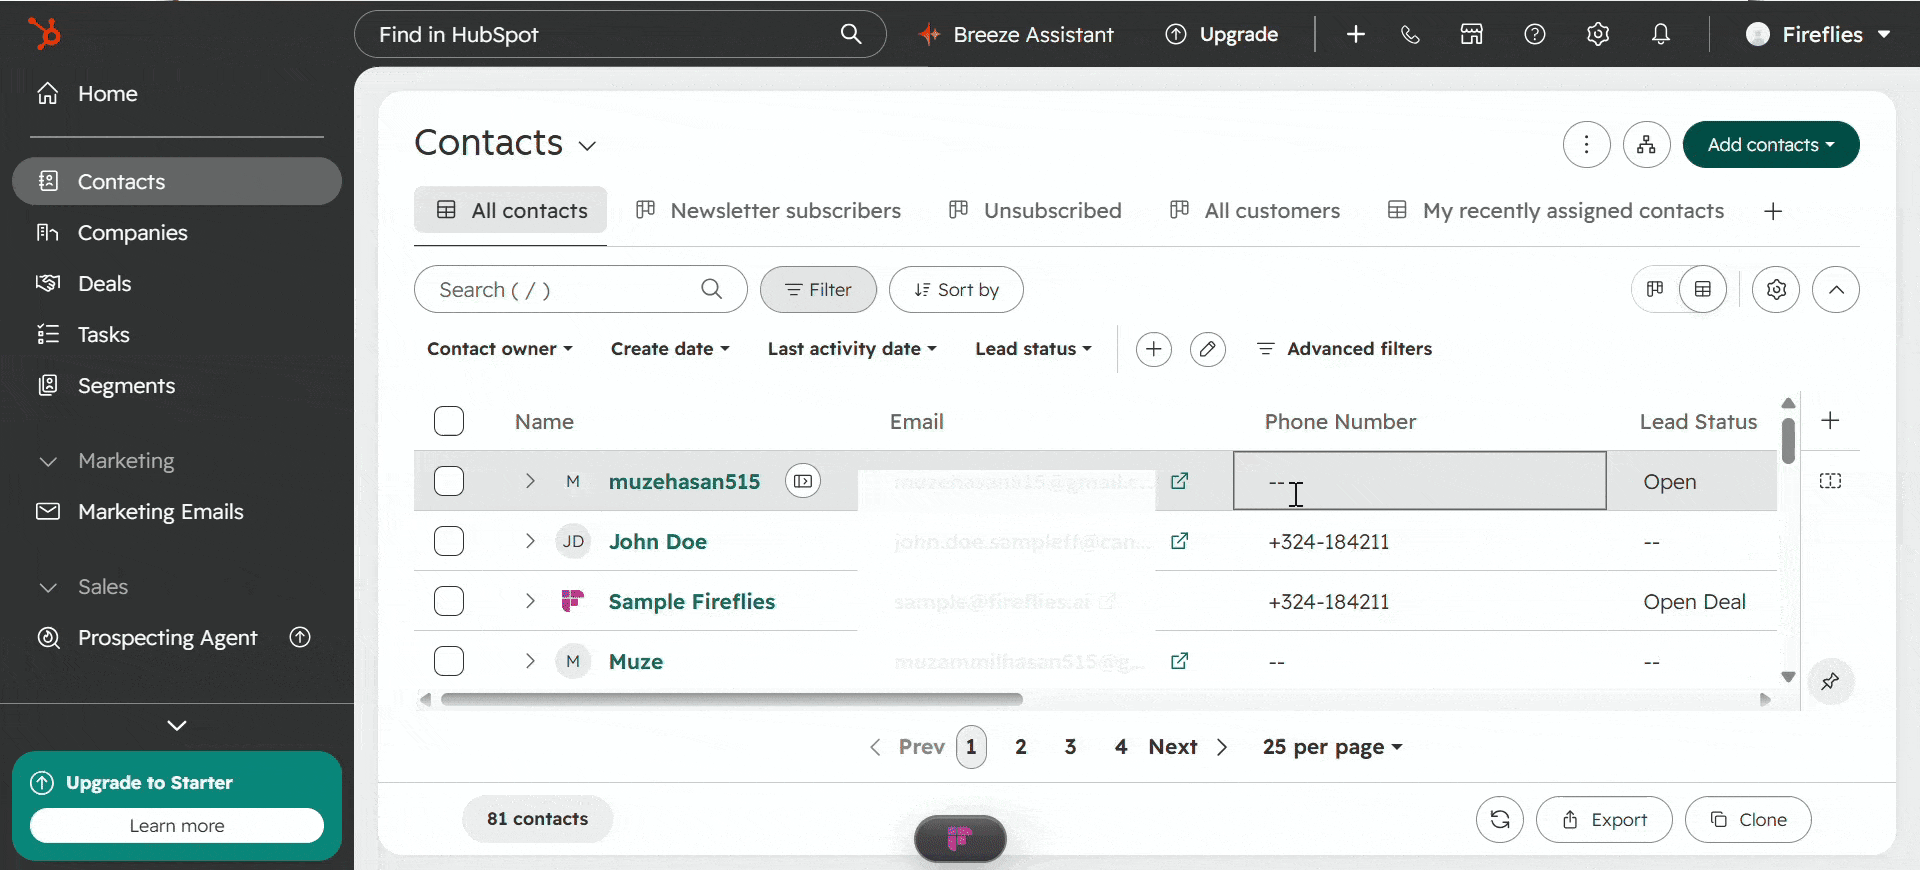Open the three-dot actions menu beside Contacts
This screenshot has width=1920, height=870.
[1587, 145]
